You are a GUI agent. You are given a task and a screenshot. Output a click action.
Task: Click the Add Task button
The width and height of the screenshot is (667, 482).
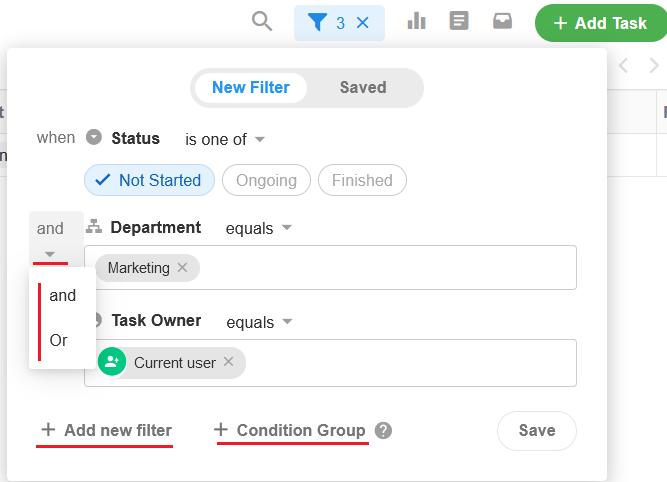(600, 23)
